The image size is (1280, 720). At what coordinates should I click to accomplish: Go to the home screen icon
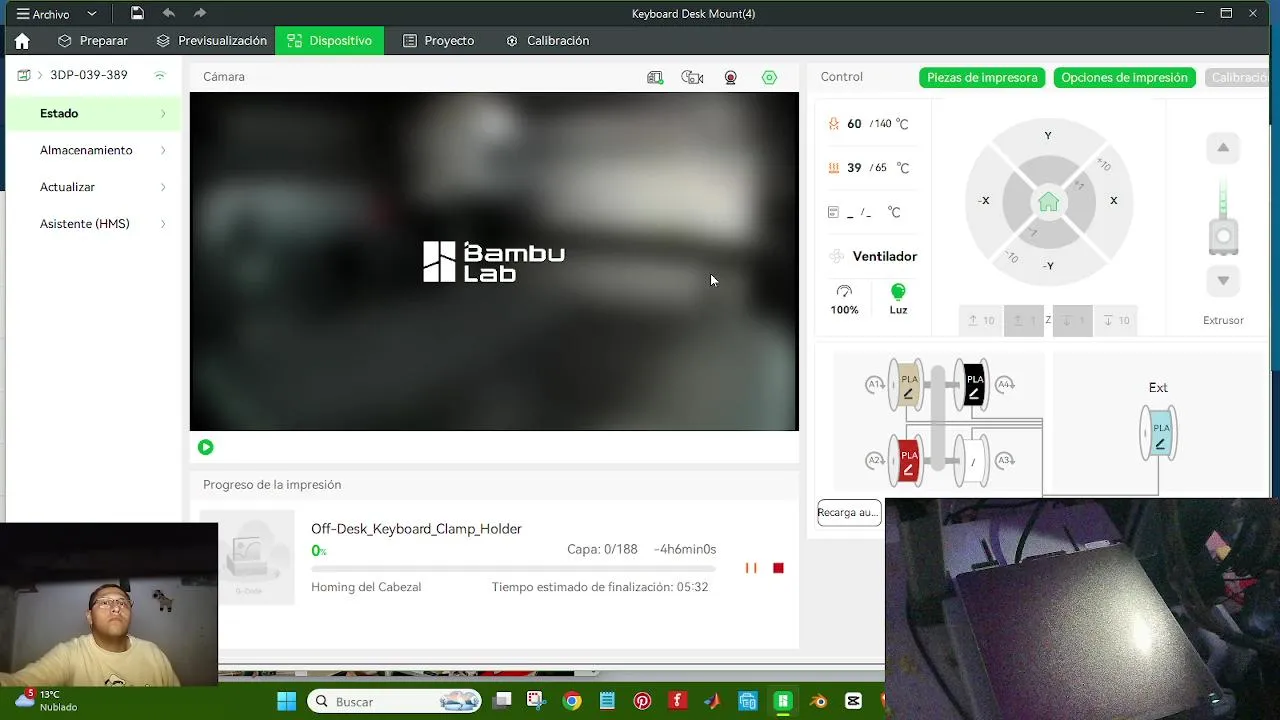click(x=22, y=41)
